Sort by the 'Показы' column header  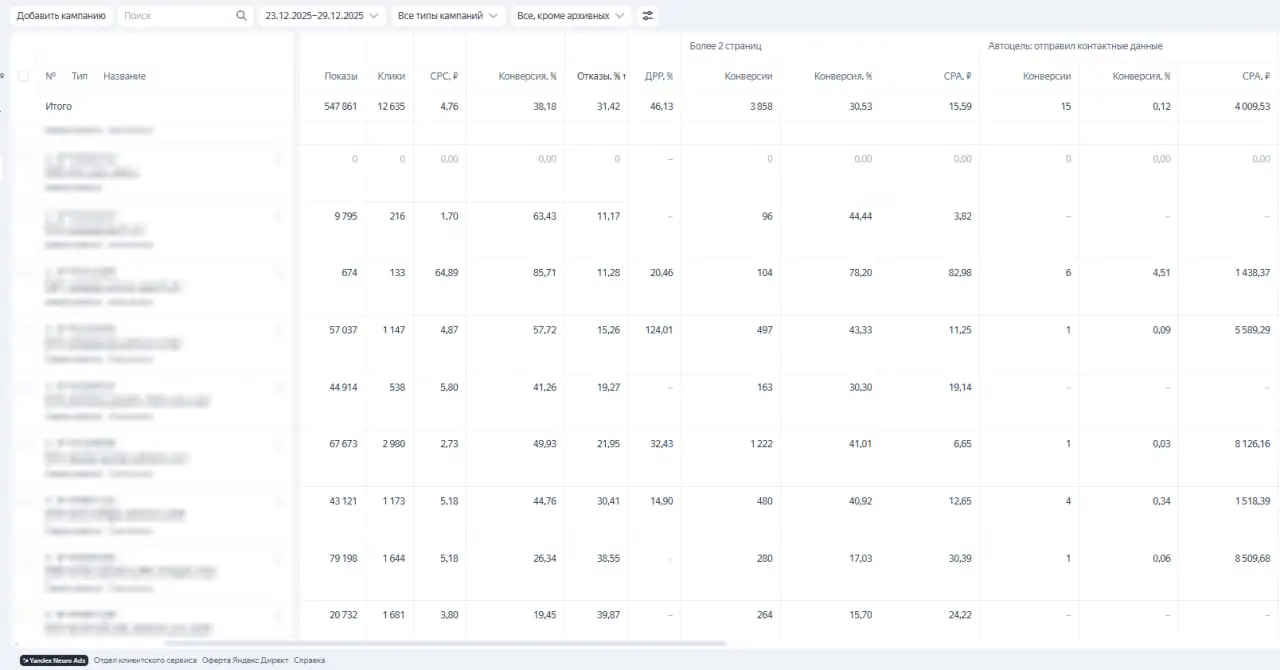tap(341, 76)
